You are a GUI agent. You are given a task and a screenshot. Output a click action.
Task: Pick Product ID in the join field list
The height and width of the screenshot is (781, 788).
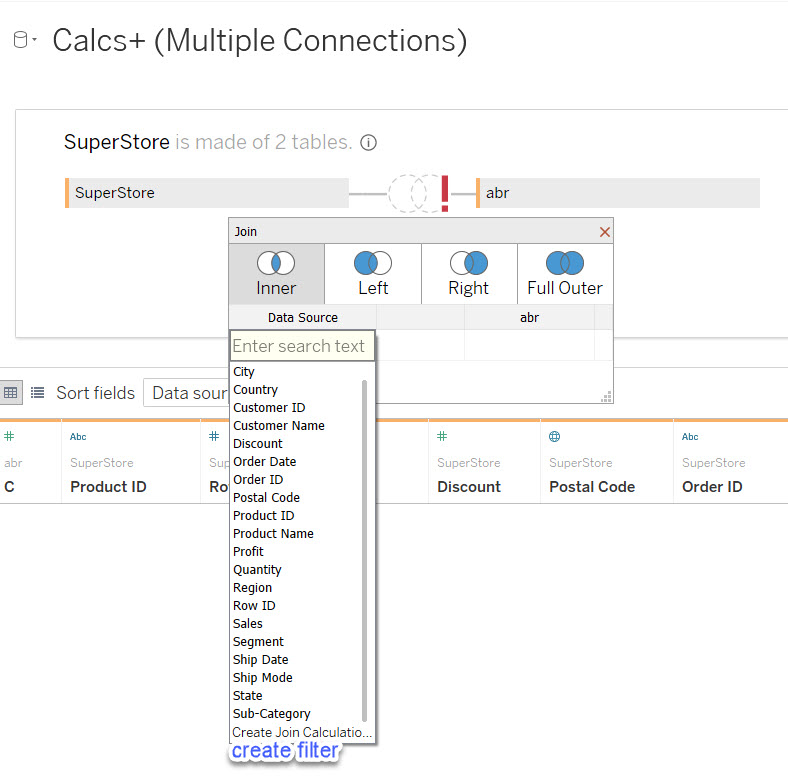(263, 516)
